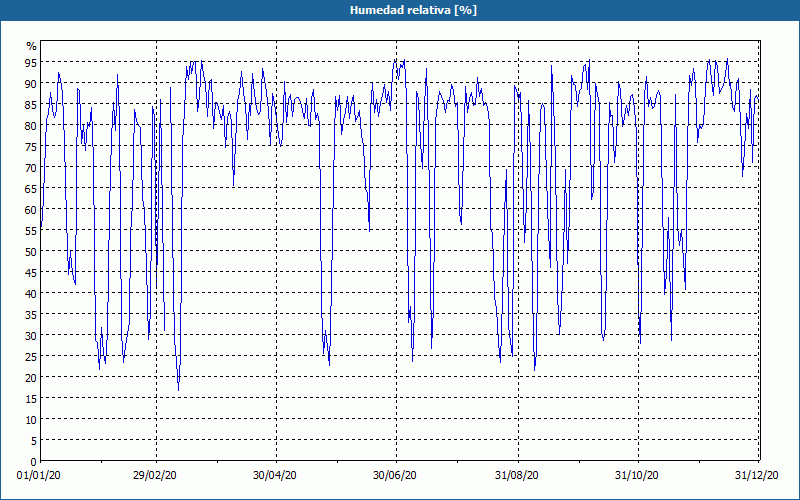The width and height of the screenshot is (800, 500).
Task: Select the 01/01/20 date label
Action: tap(39, 475)
